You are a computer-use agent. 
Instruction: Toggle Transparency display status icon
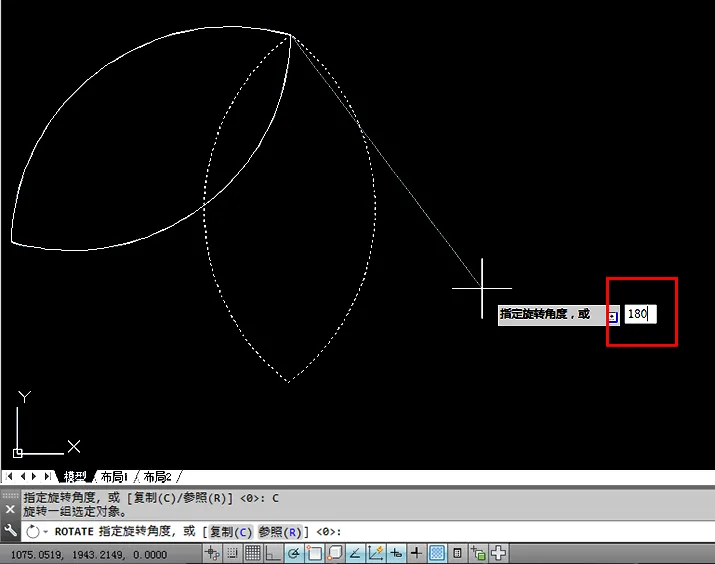(437, 554)
